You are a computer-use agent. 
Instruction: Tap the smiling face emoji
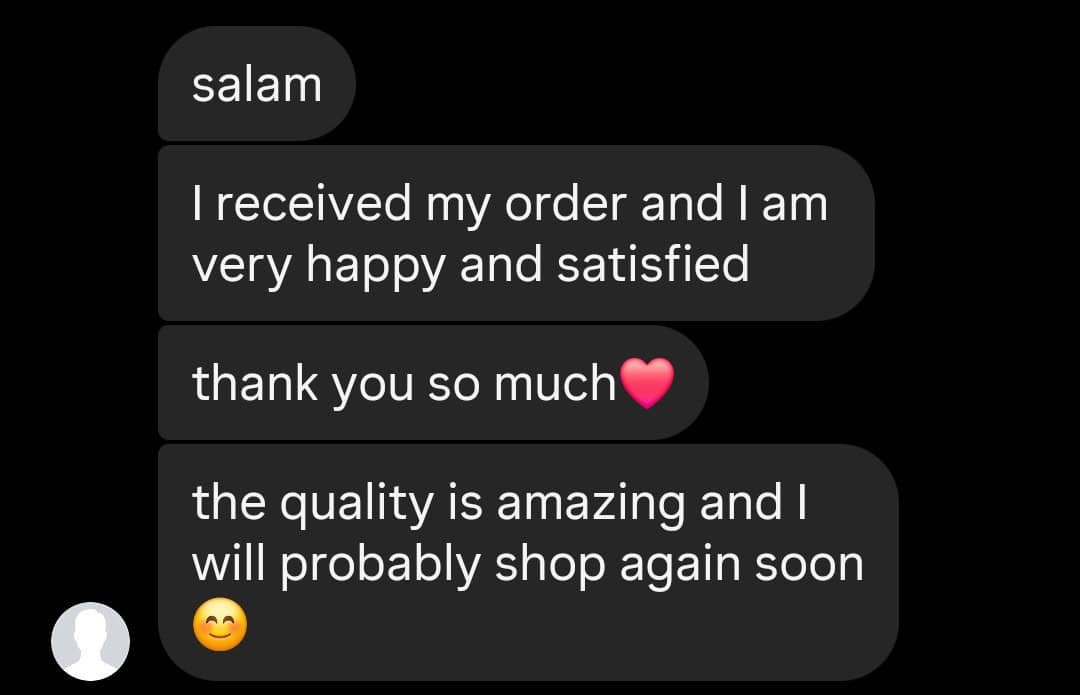point(220,625)
